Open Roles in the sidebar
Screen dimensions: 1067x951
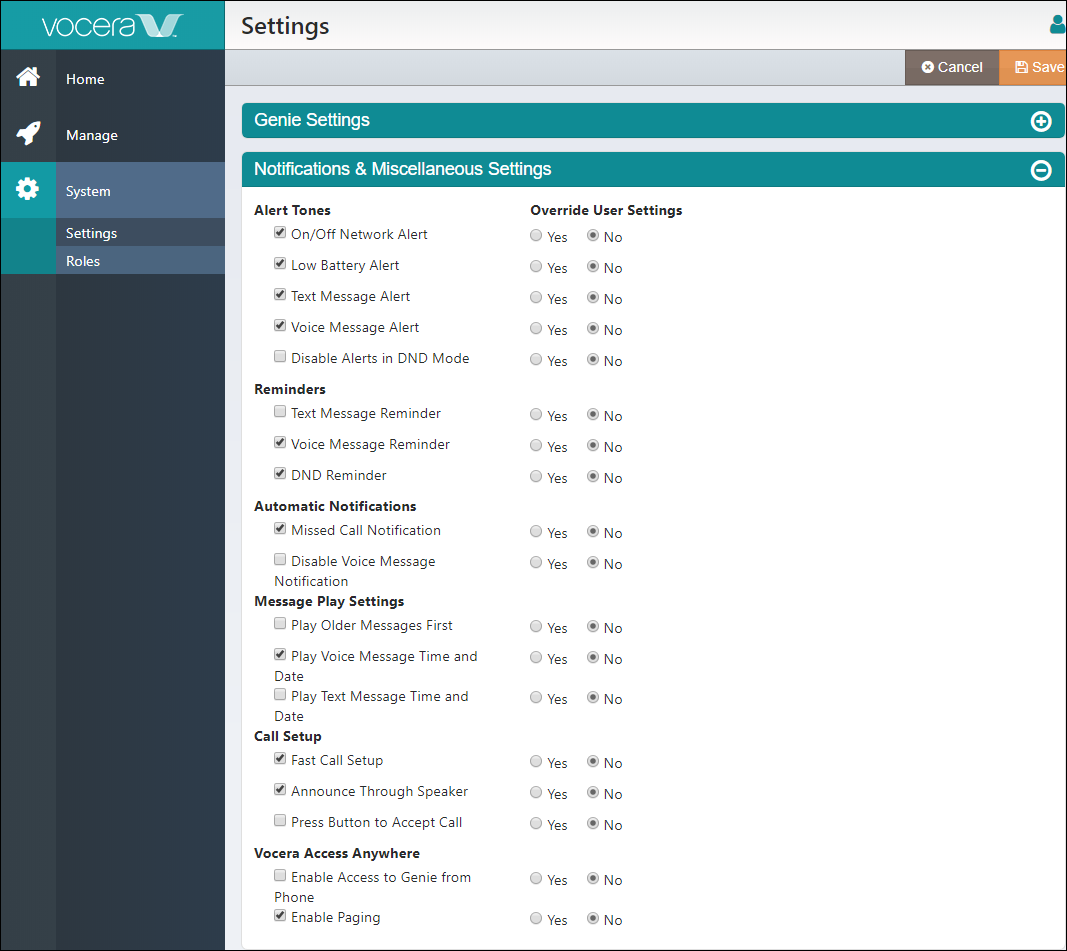[83, 261]
